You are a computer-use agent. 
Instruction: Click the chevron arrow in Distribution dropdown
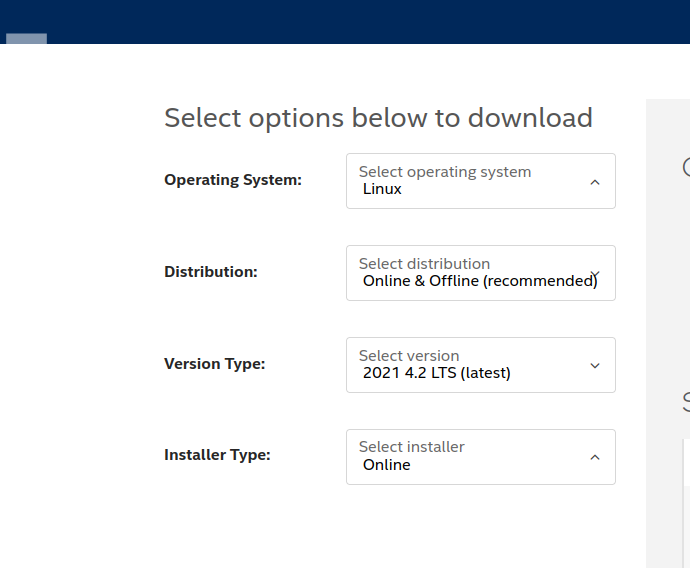click(595, 274)
